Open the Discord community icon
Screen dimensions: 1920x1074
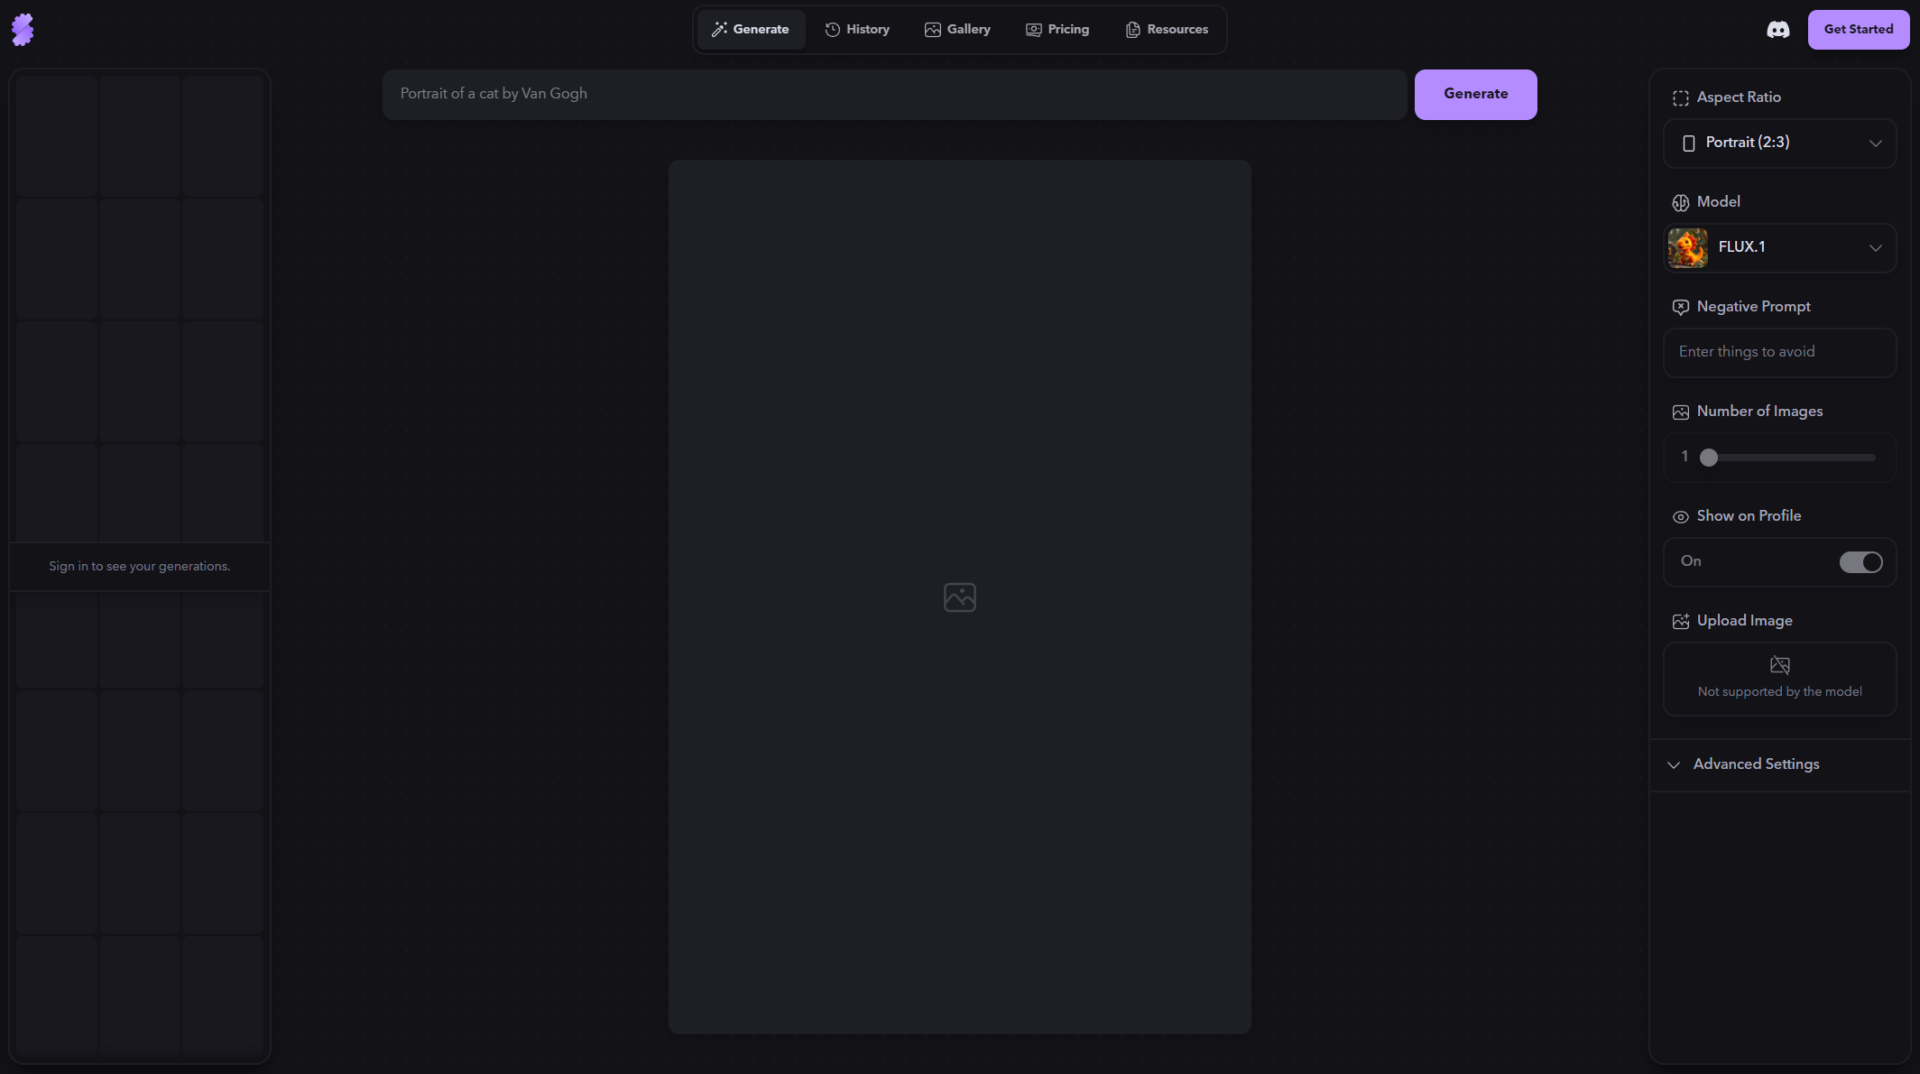(1777, 30)
